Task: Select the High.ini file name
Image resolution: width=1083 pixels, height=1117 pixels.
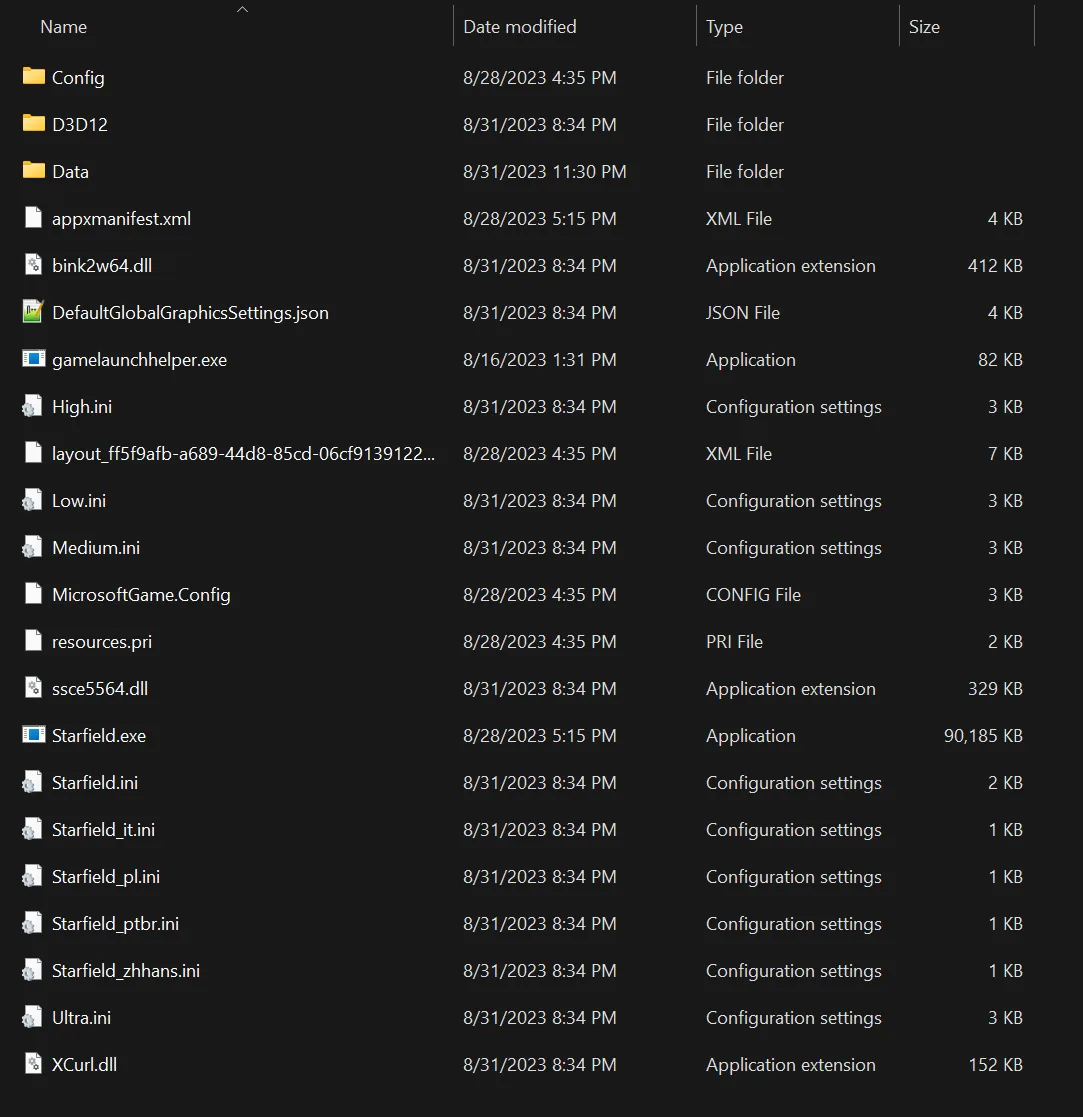Action: (x=82, y=407)
